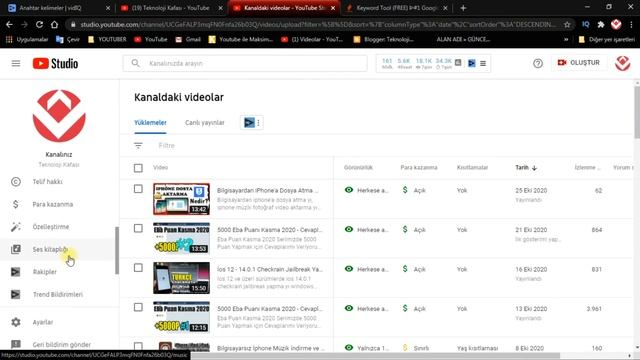640x360 pixels.
Task: Click the page vertical scrollbar thumb
Action: (x=637, y=112)
